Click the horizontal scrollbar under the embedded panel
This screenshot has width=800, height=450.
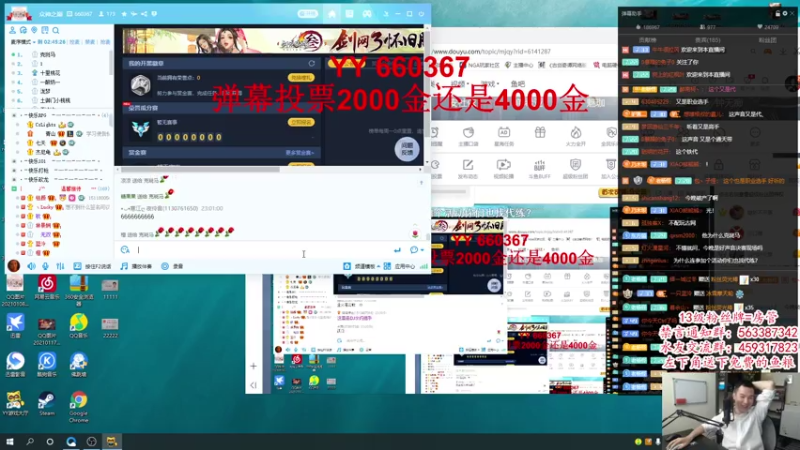tap(199, 169)
